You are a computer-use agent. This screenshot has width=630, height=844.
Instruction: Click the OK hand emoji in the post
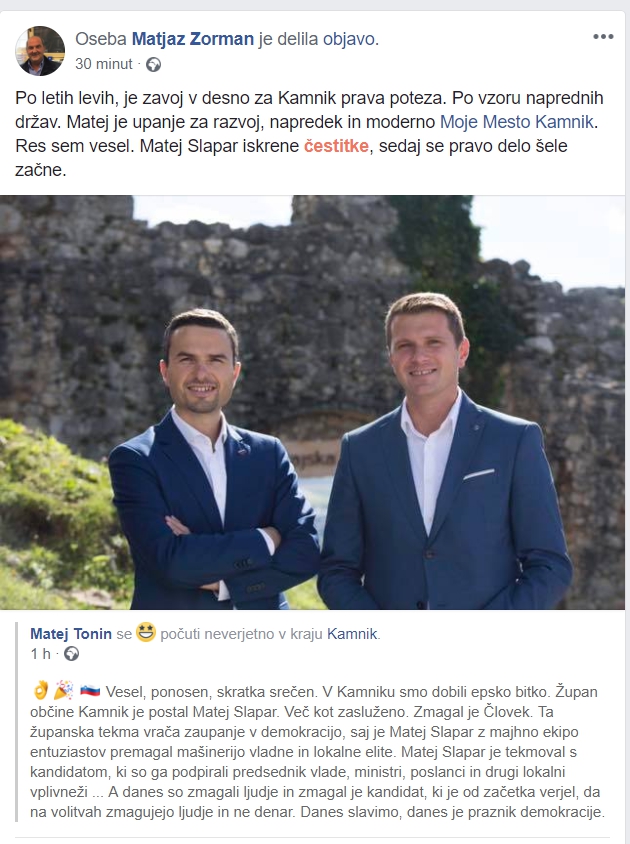[41, 690]
